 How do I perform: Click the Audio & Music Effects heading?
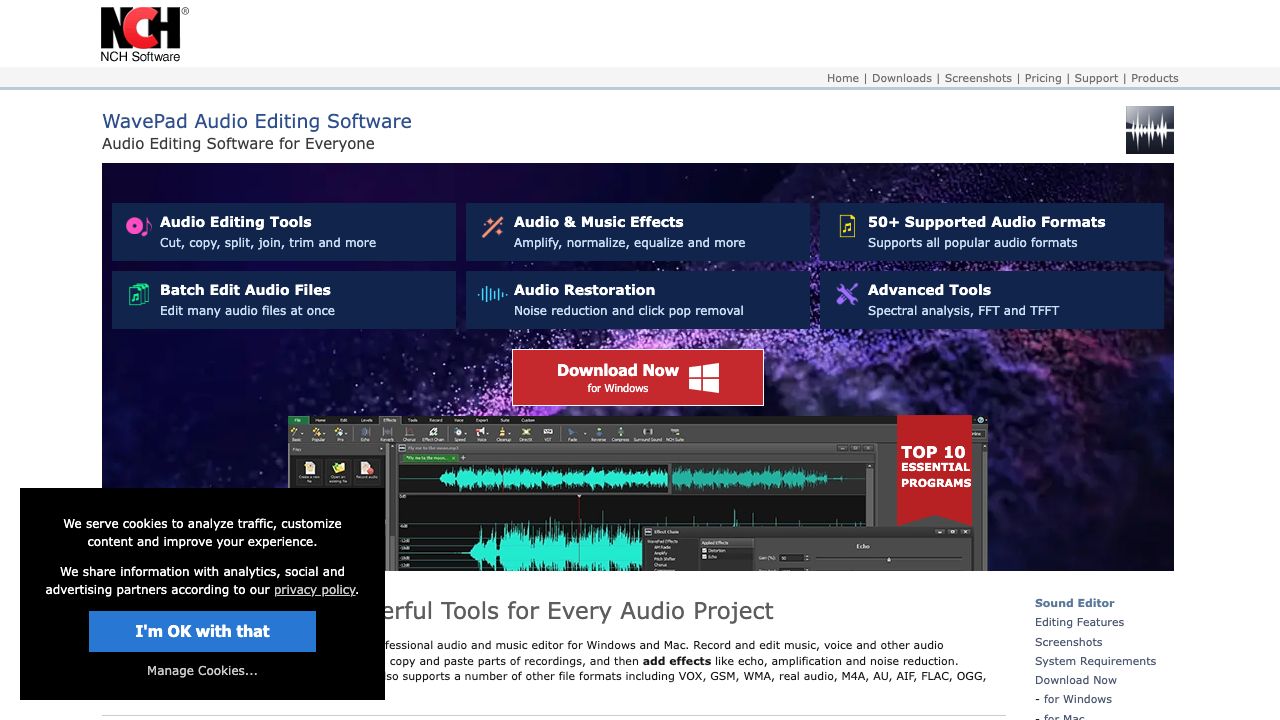click(x=599, y=222)
